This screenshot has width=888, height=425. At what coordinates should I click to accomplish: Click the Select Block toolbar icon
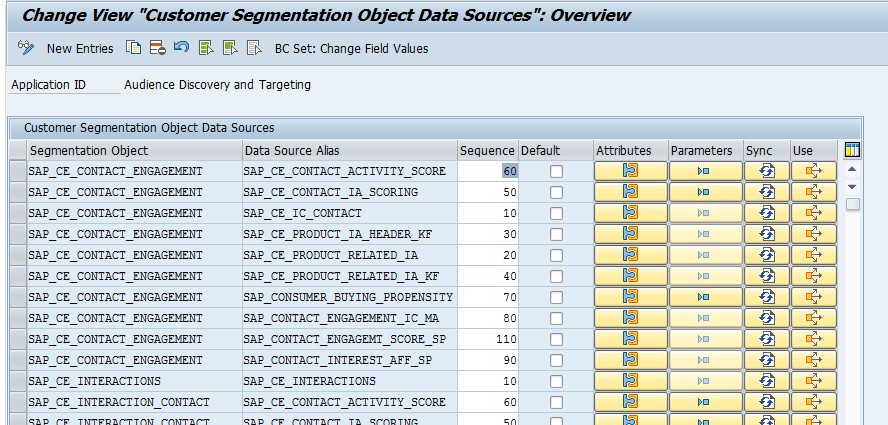click(230, 48)
